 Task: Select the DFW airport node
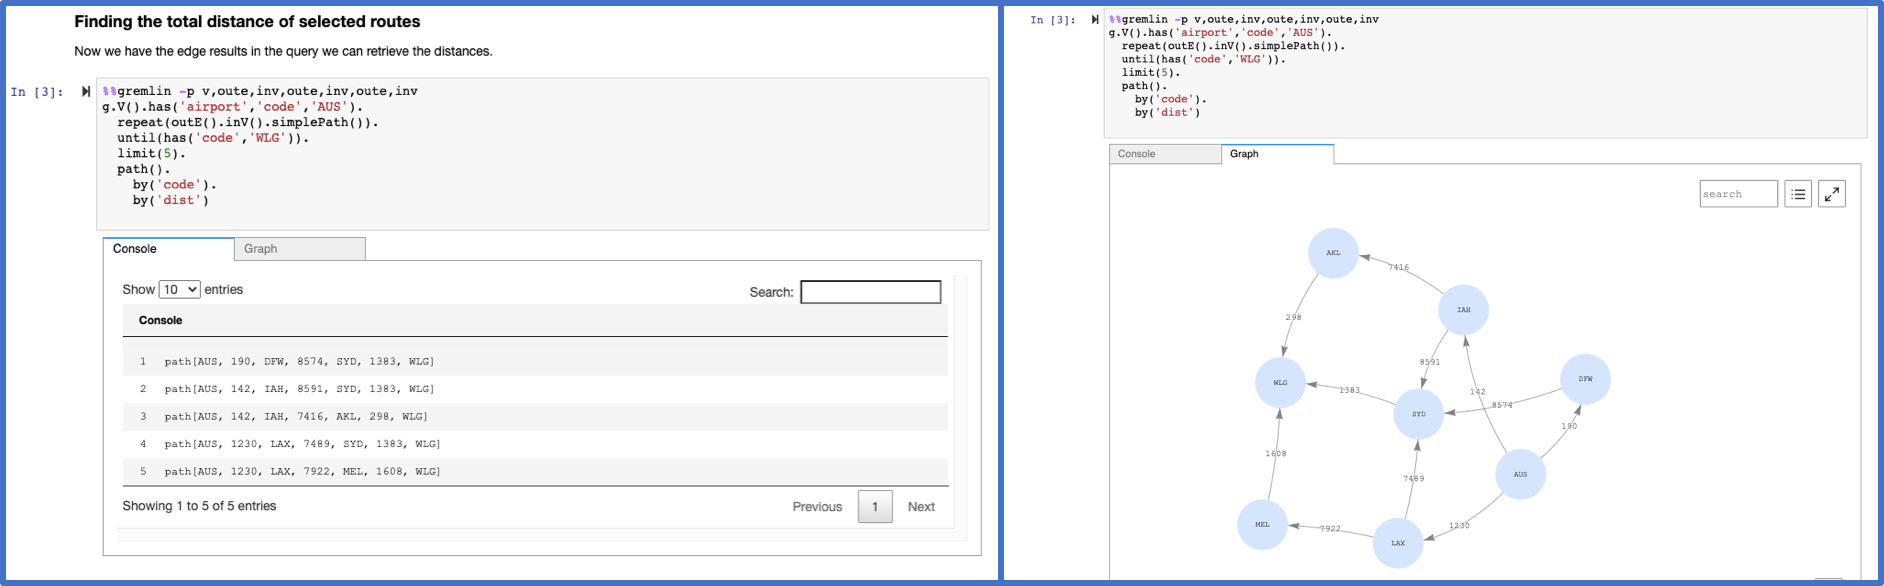click(1585, 379)
